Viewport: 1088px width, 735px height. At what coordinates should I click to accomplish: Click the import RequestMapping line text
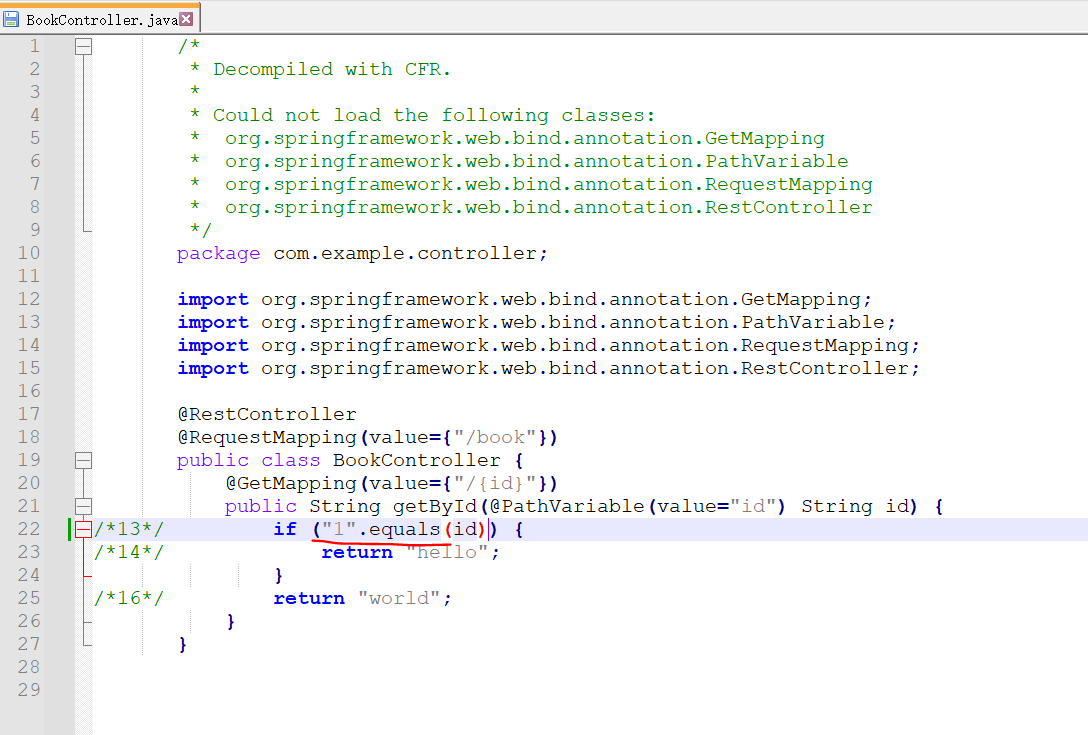click(x=548, y=345)
